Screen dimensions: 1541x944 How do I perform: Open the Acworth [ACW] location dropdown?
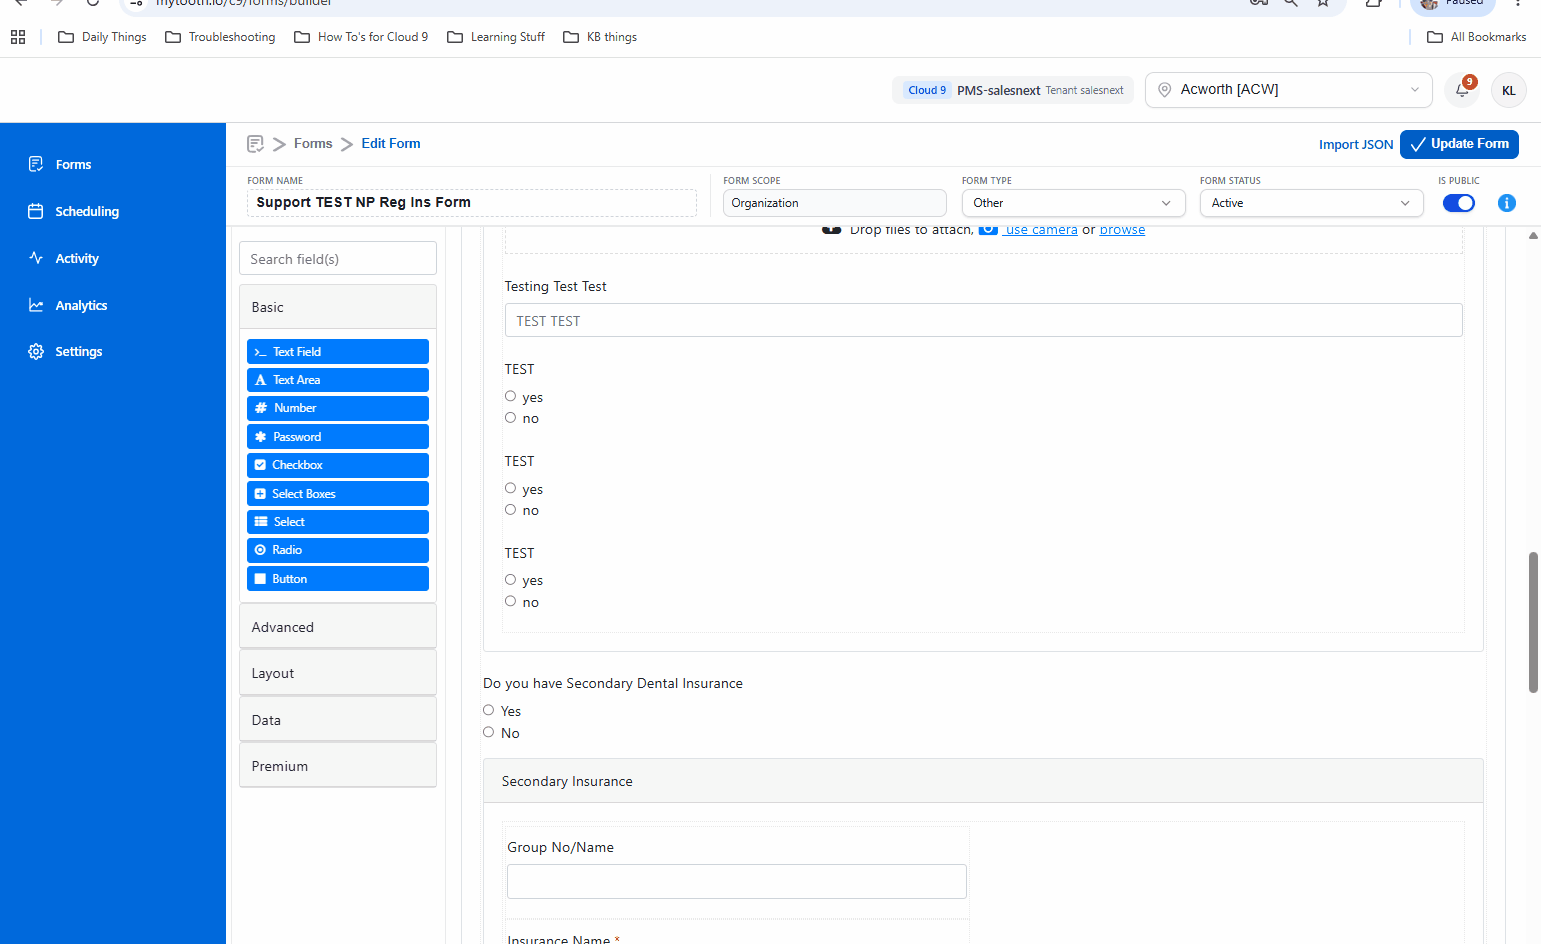coord(1288,90)
